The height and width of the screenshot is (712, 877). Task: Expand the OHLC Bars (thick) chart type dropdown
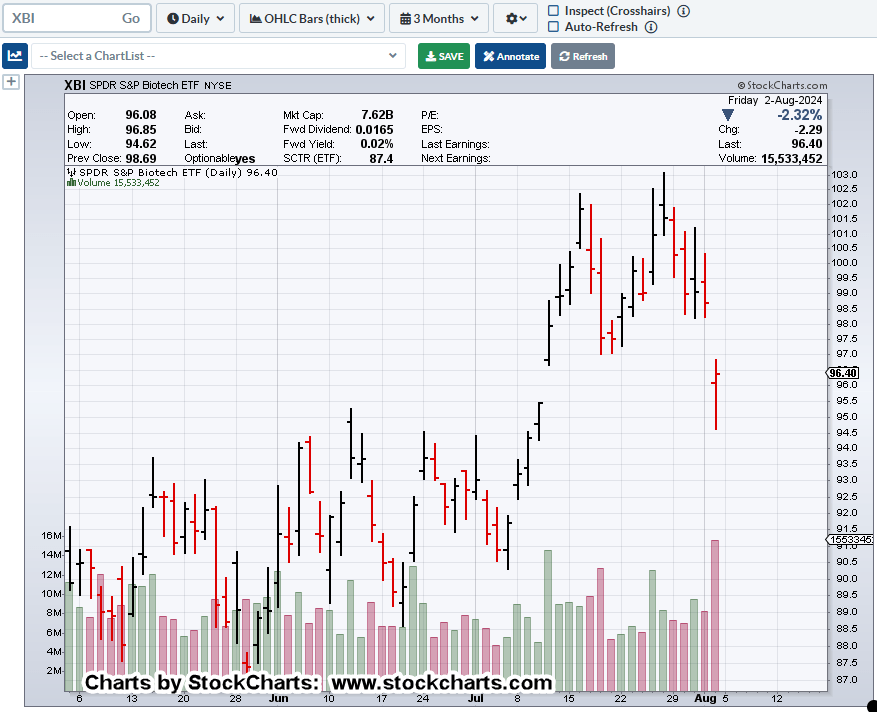[x=311, y=18]
